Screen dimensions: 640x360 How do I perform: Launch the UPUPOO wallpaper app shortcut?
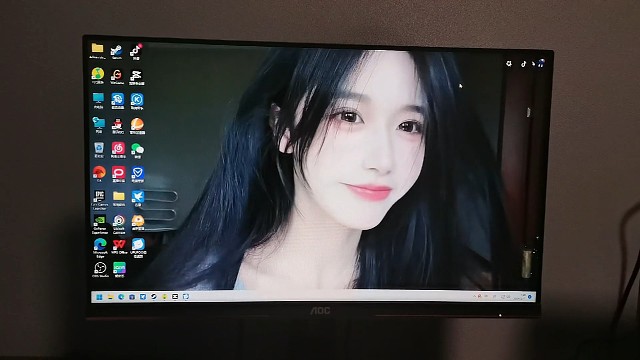tap(138, 244)
